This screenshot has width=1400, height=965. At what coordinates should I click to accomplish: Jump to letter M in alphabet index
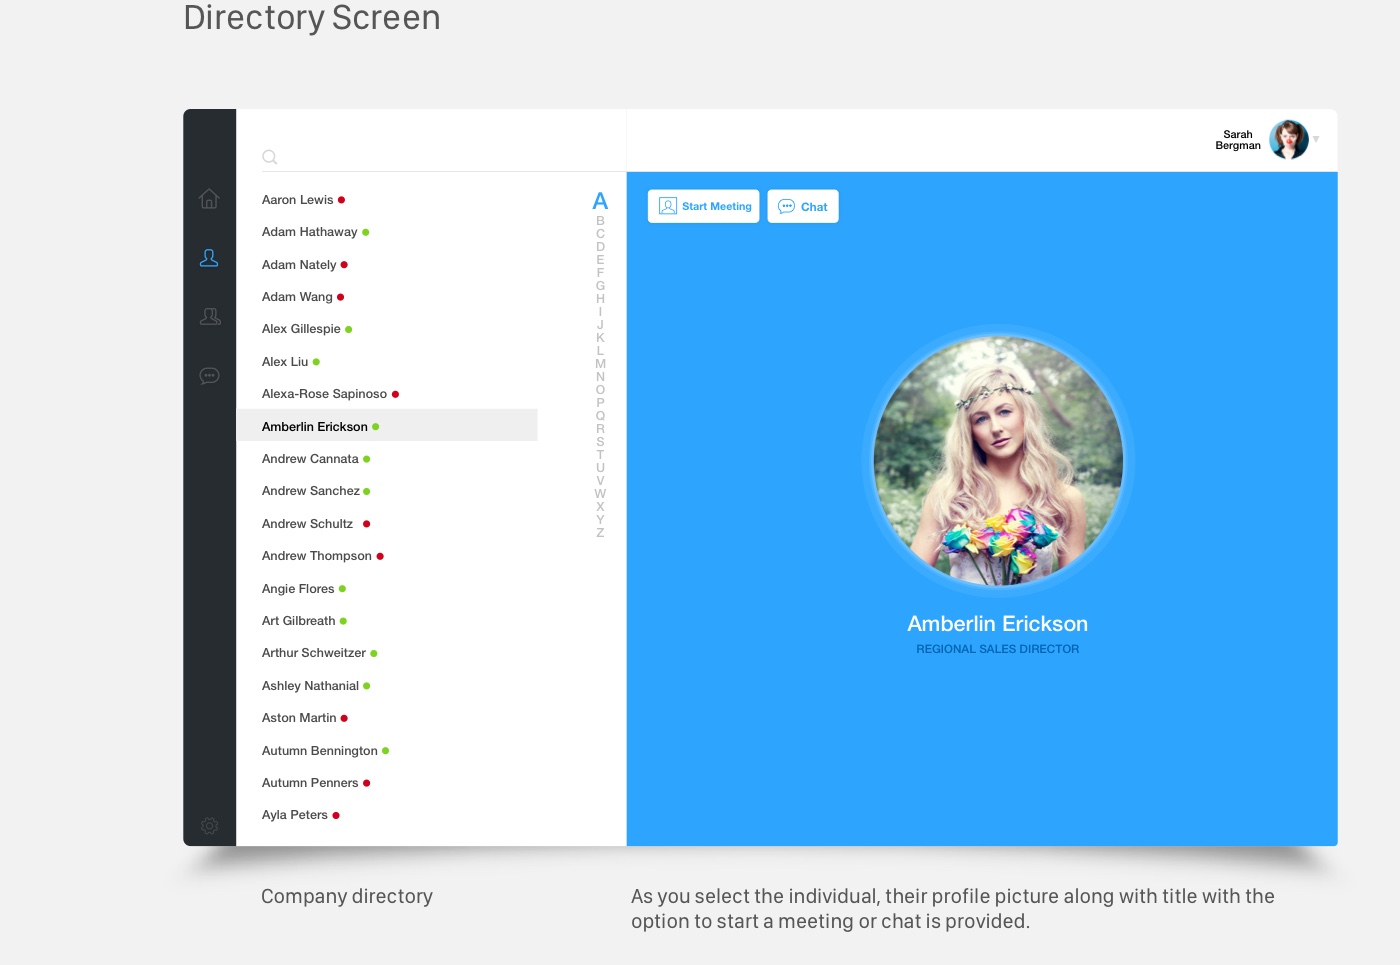pyautogui.click(x=600, y=364)
